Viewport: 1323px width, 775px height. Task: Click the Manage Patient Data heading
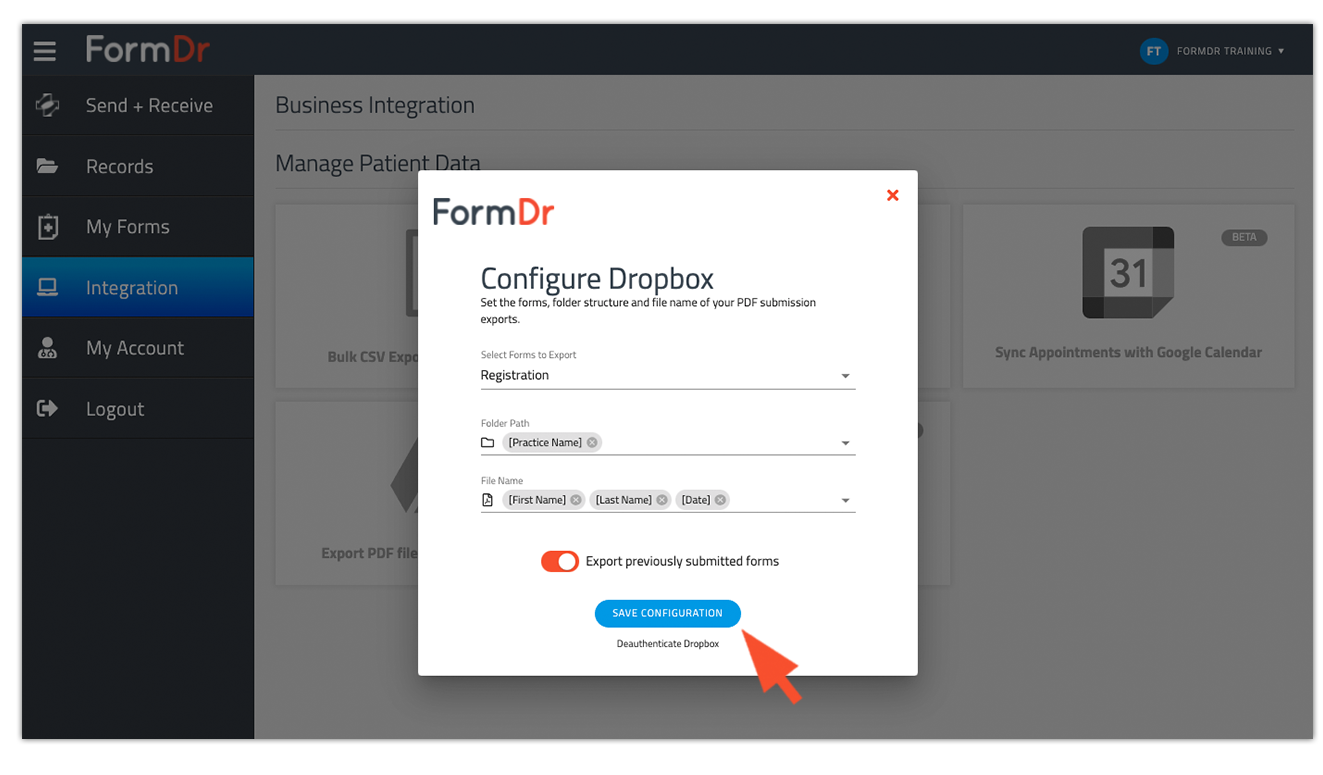coord(378,162)
